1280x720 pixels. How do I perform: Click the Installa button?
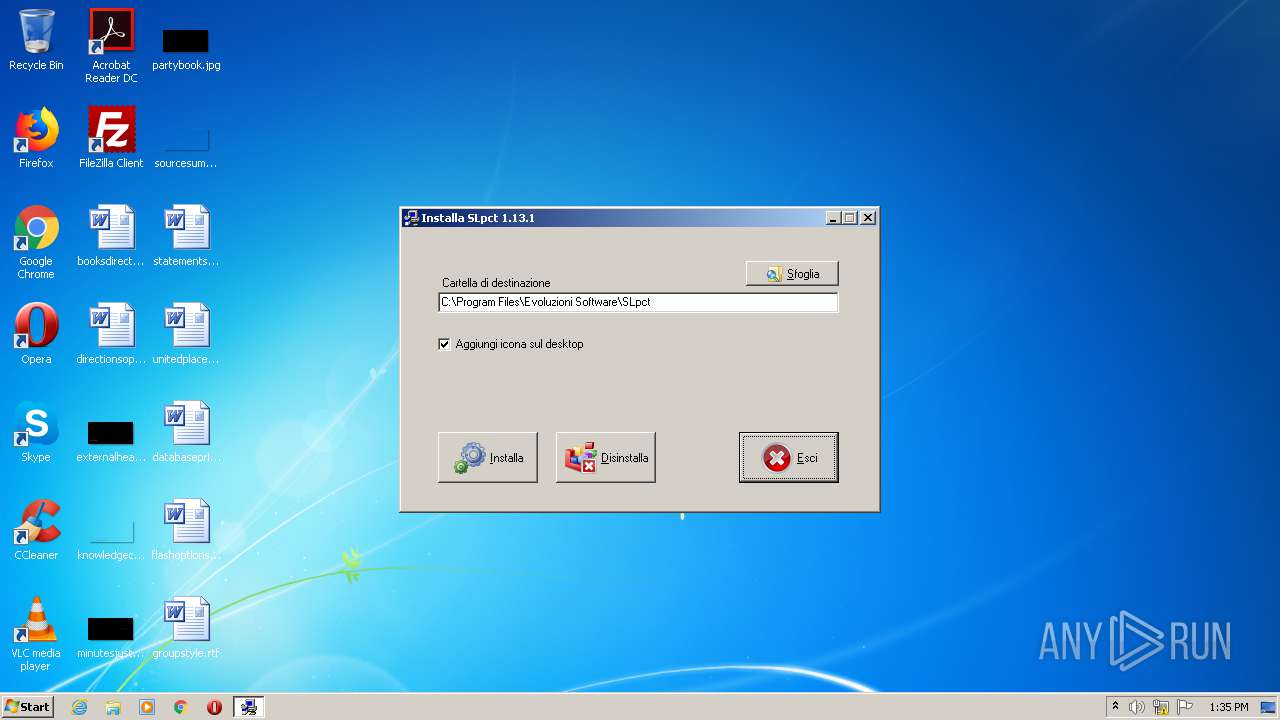tap(488, 458)
